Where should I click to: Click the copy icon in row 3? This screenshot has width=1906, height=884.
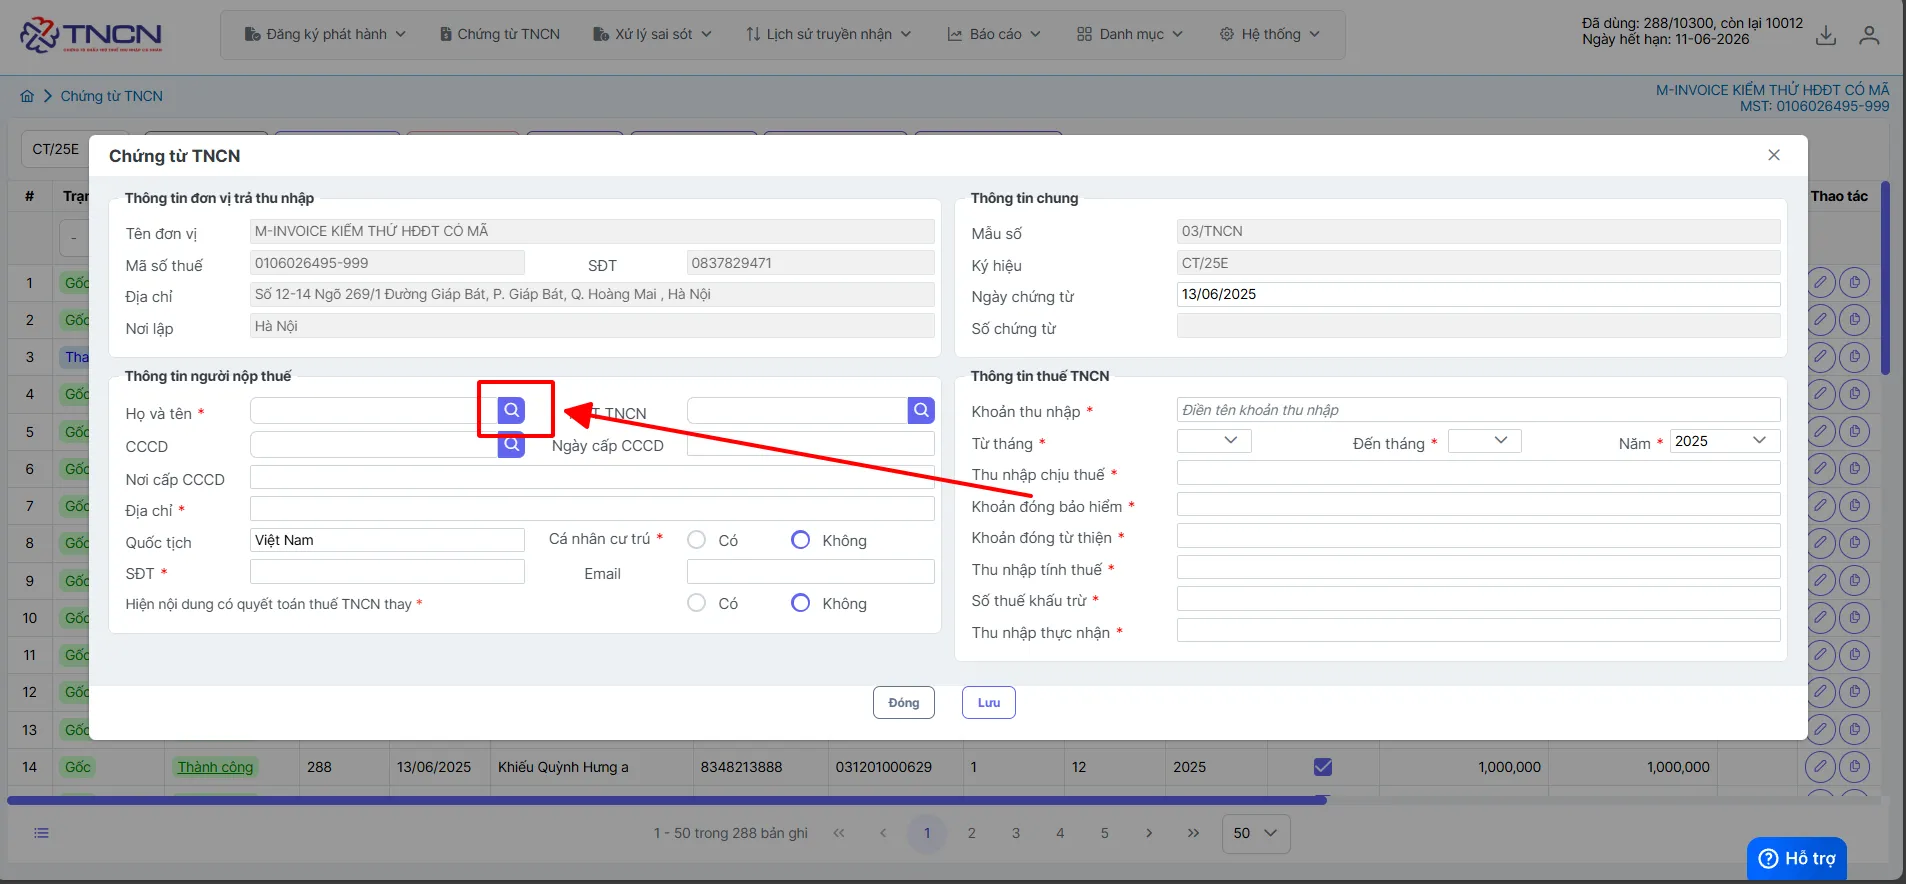click(1854, 357)
